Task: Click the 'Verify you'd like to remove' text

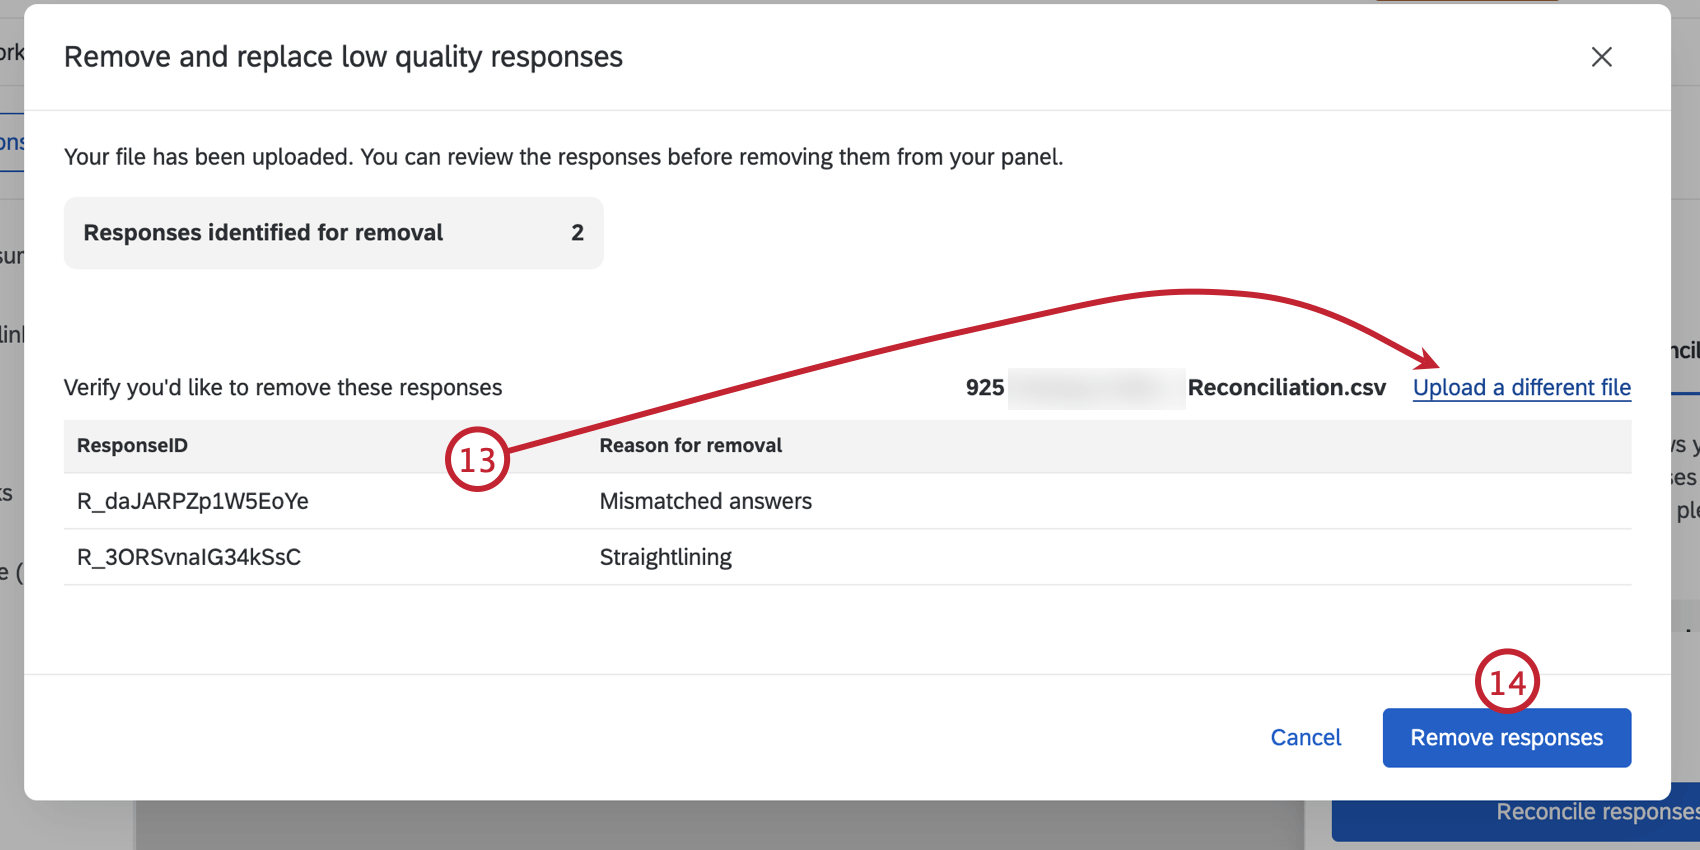Action: click(x=283, y=388)
